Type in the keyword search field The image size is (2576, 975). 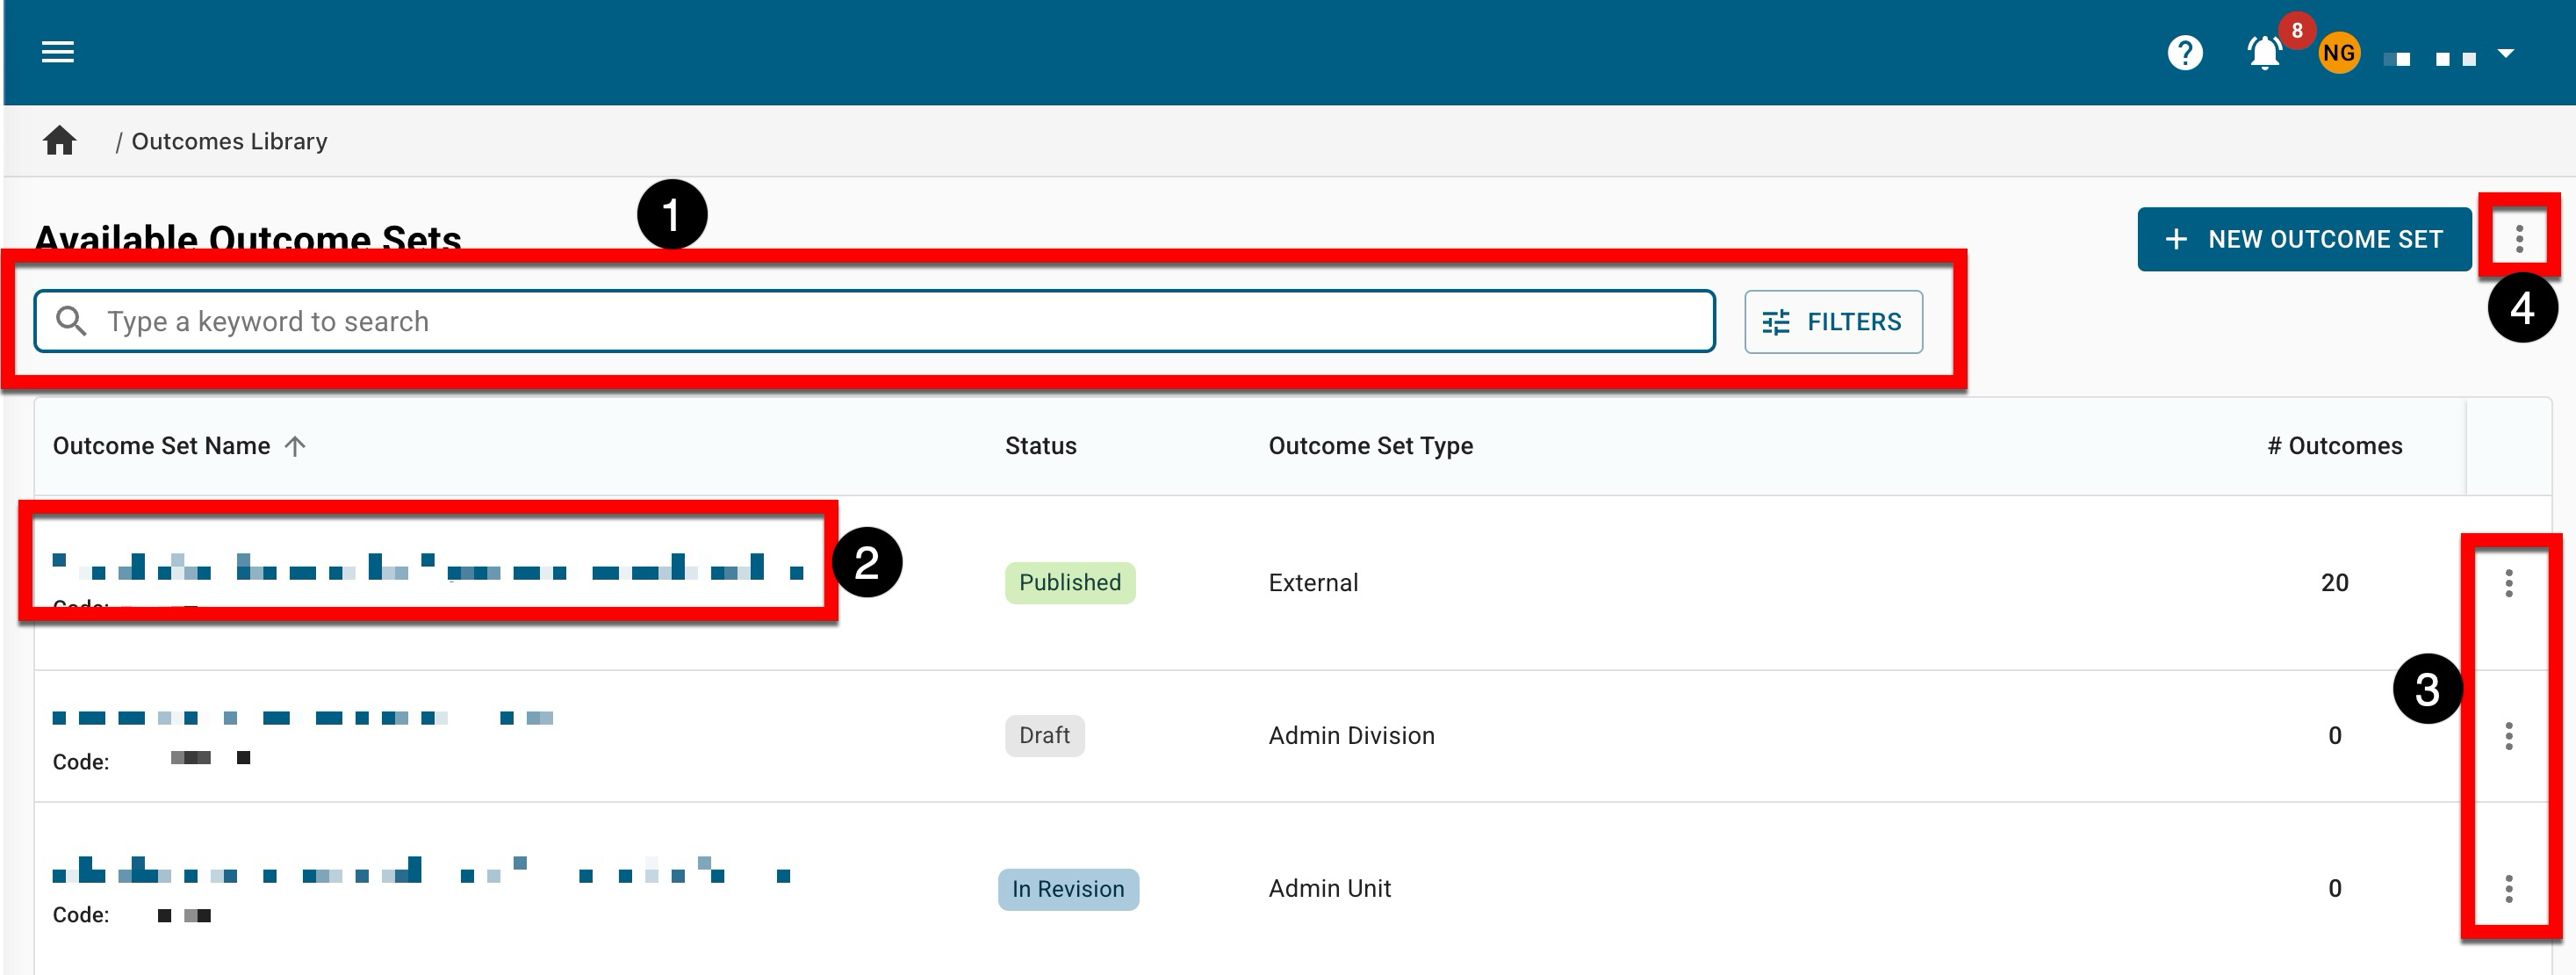point(900,321)
